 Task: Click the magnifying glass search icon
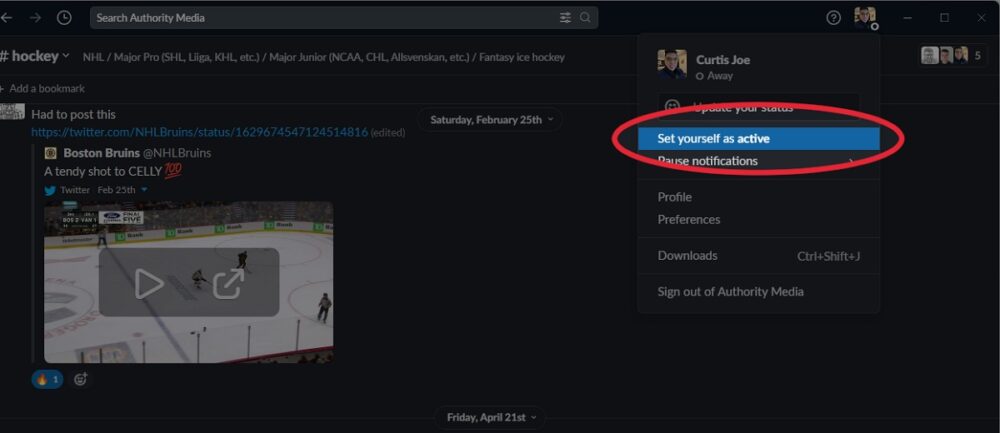click(585, 18)
